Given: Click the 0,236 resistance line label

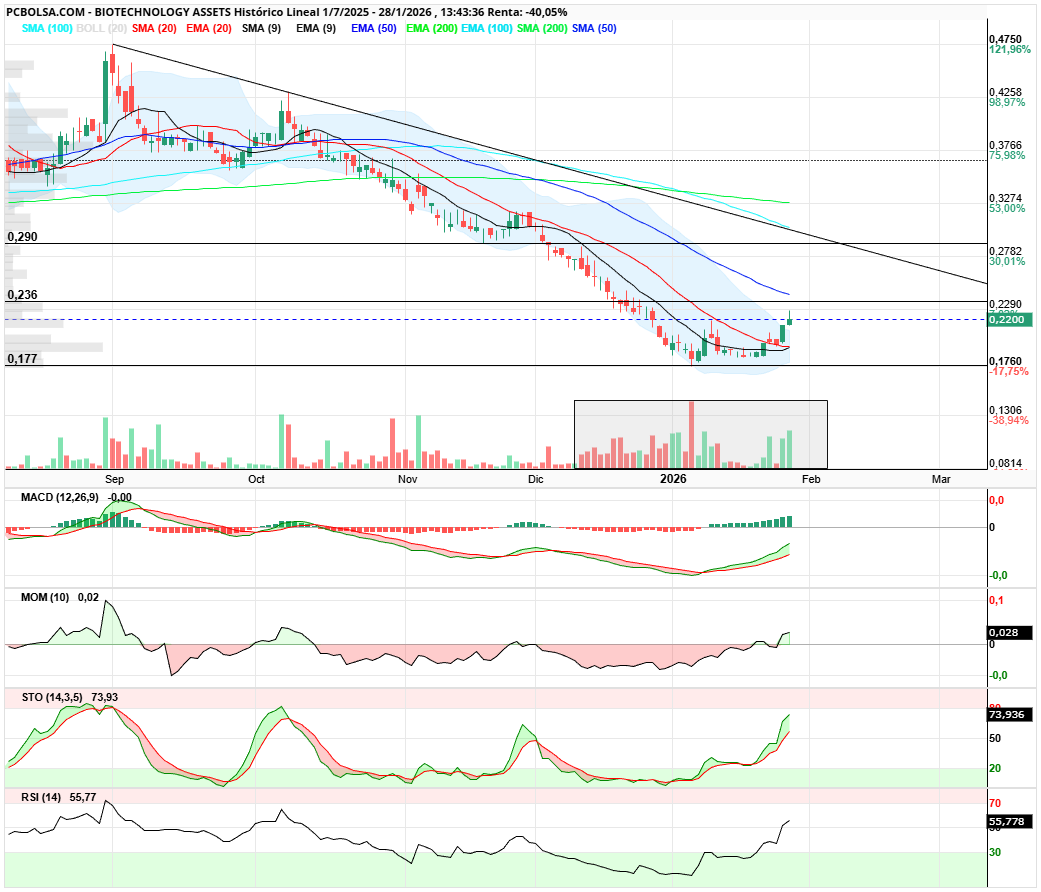Looking at the screenshot, I should 22,295.
